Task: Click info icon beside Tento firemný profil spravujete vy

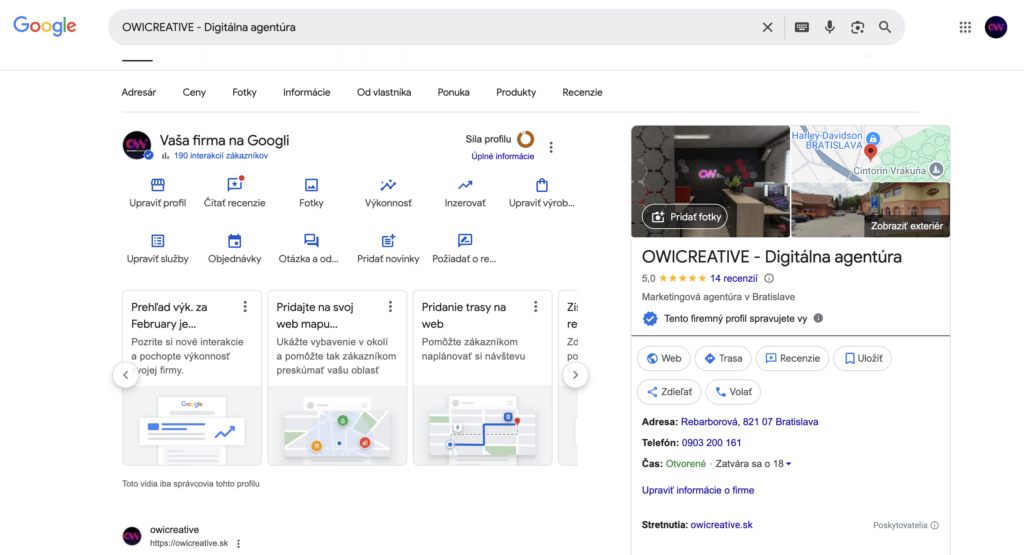Action: [x=818, y=319]
